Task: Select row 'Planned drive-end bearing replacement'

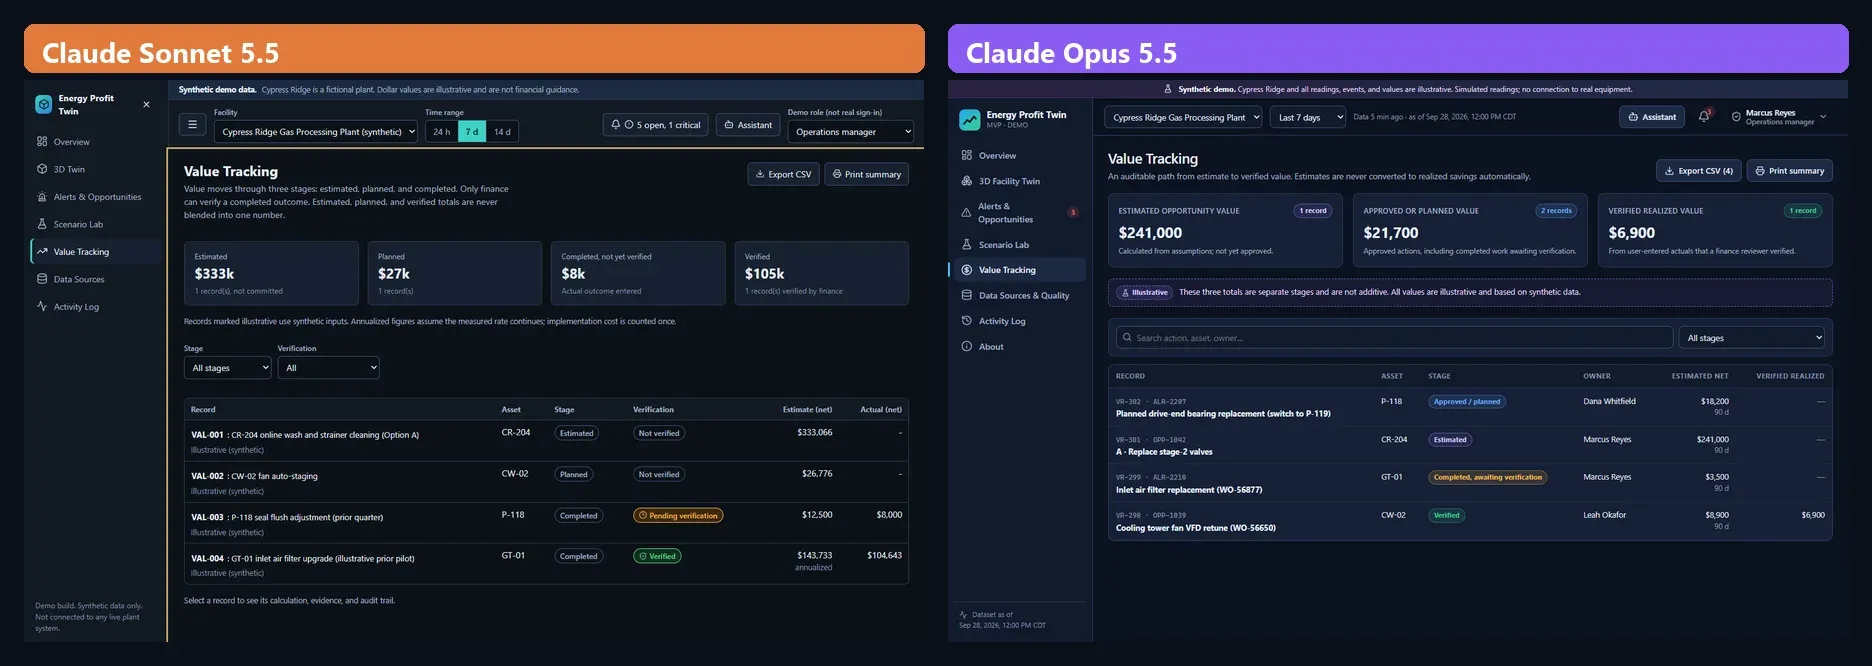Action: coord(1470,408)
